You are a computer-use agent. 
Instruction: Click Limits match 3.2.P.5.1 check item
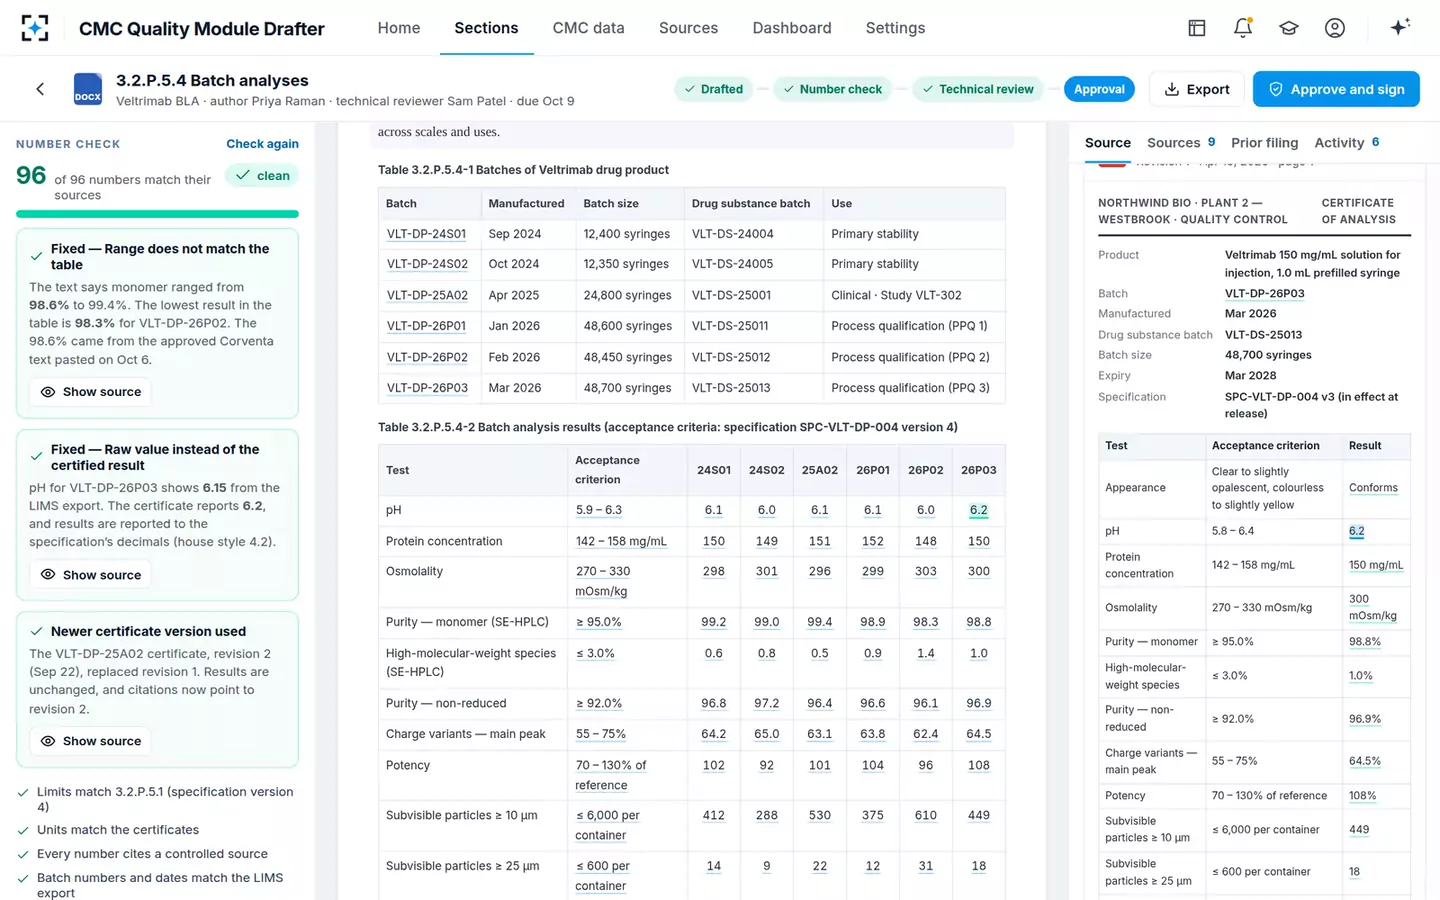pyautogui.click(x=157, y=799)
